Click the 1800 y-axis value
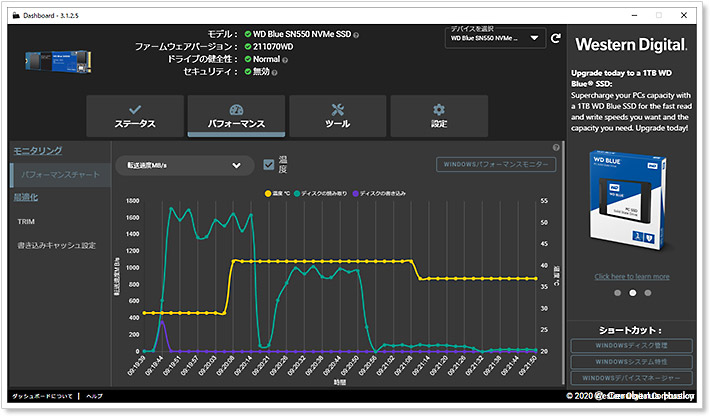 click(133, 201)
